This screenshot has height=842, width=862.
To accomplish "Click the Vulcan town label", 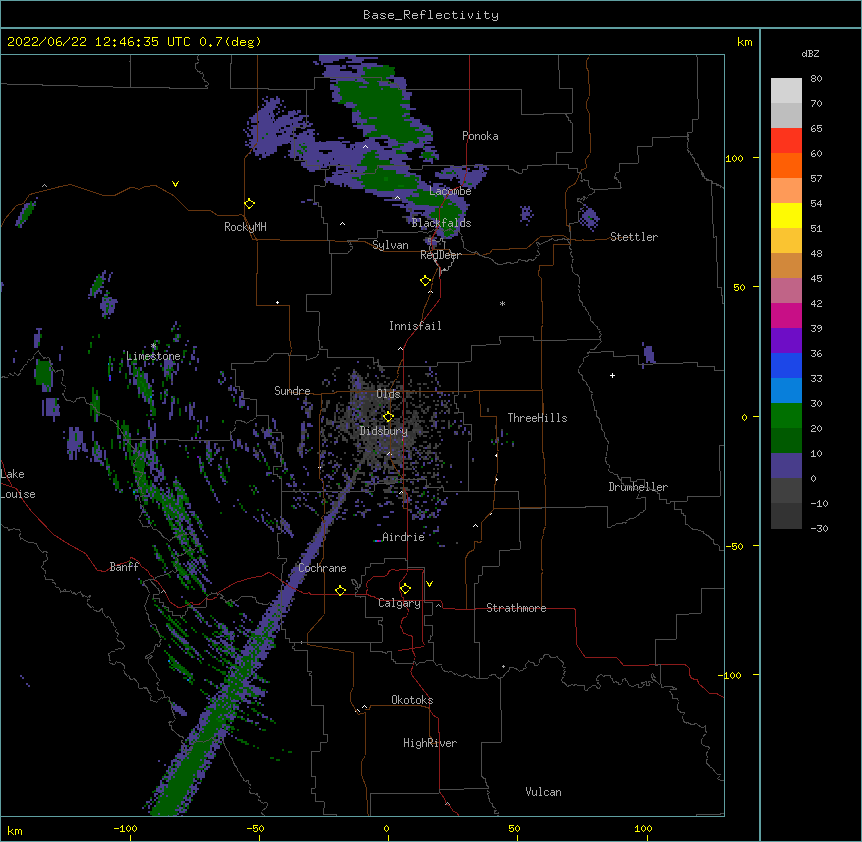I will pyautogui.click(x=543, y=792).
